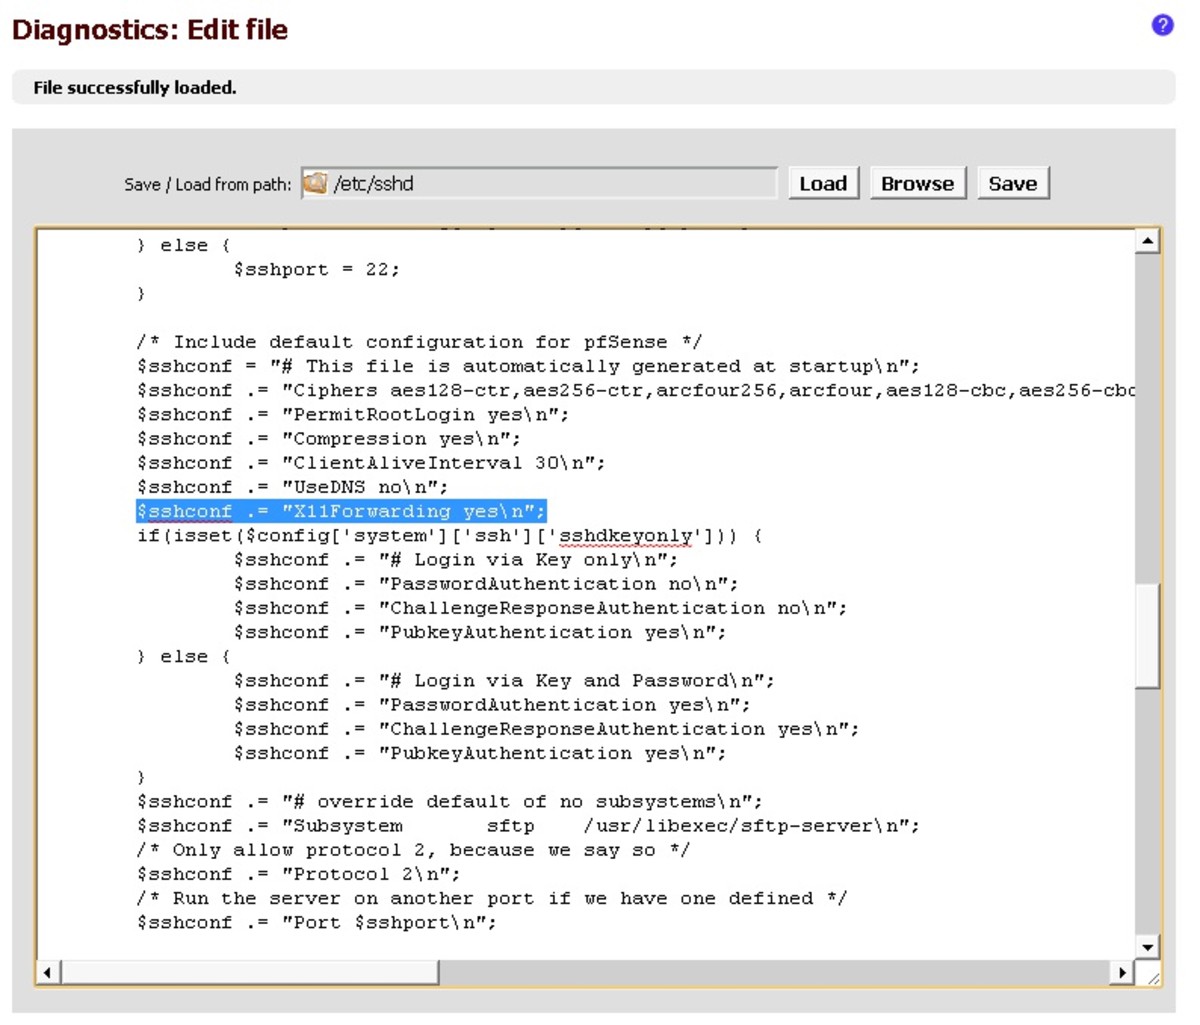Screen dimensions: 1200x1025
Task: Focus the /etc/sshd path input field
Action: (x=550, y=183)
